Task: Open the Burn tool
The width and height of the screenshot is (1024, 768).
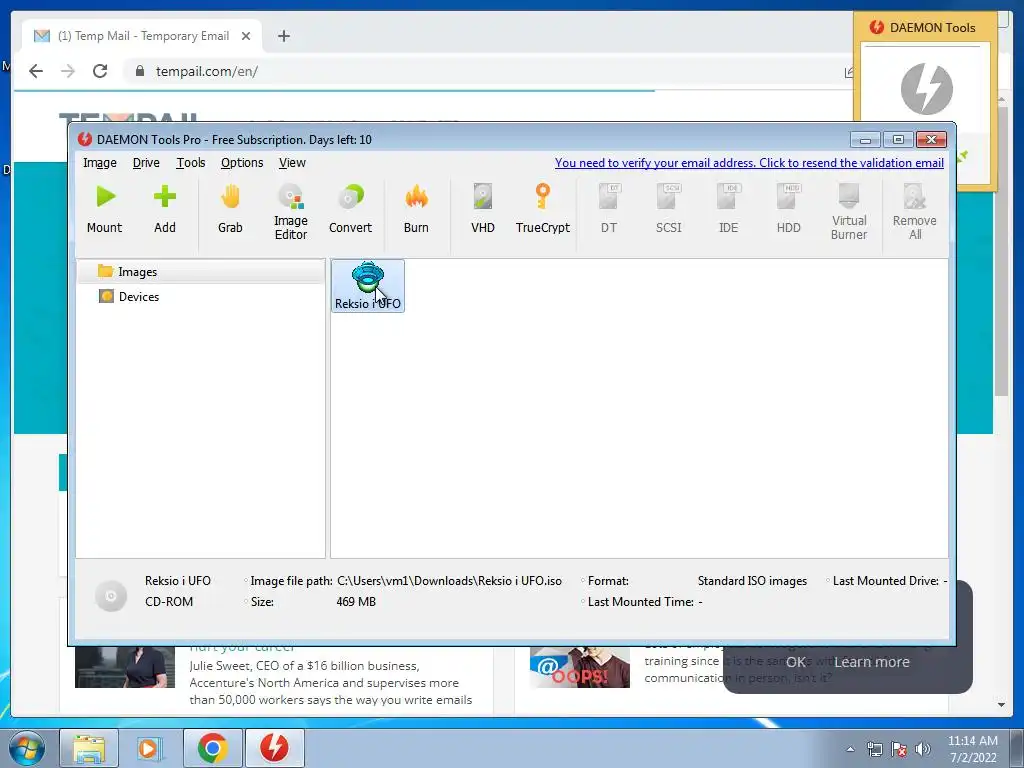Action: (416, 209)
